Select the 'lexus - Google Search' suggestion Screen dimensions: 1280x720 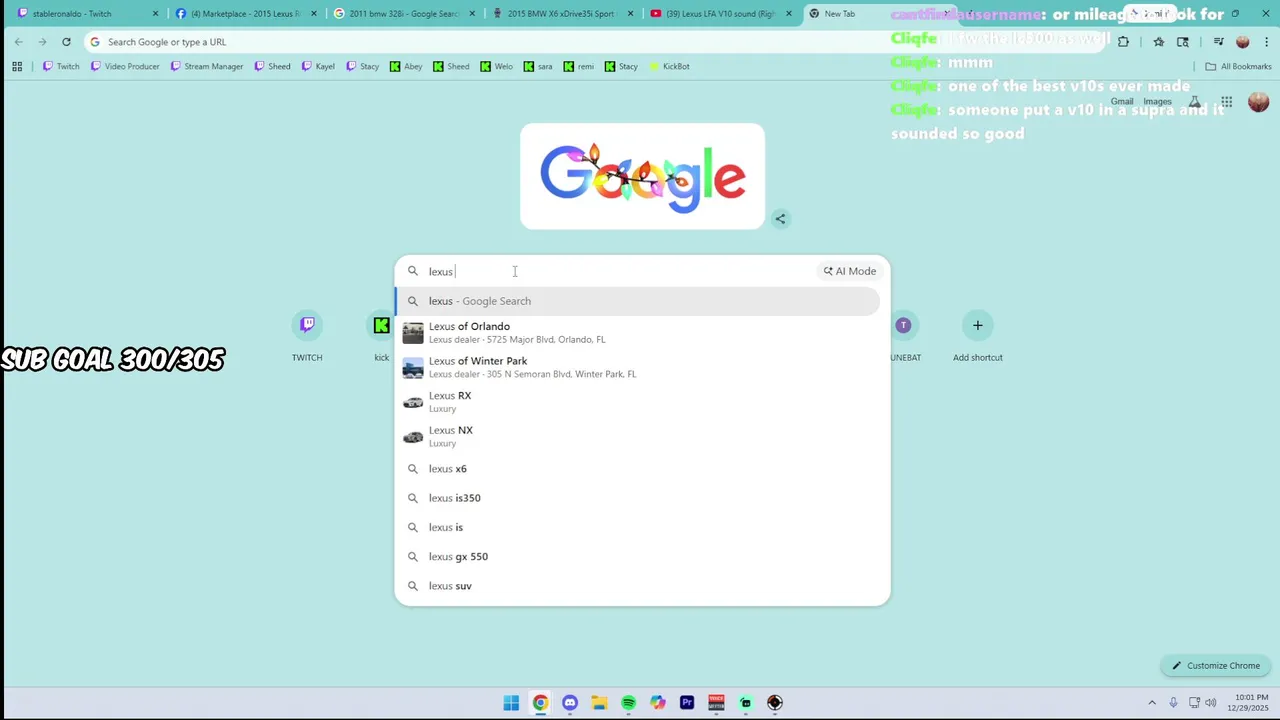tap(637, 301)
